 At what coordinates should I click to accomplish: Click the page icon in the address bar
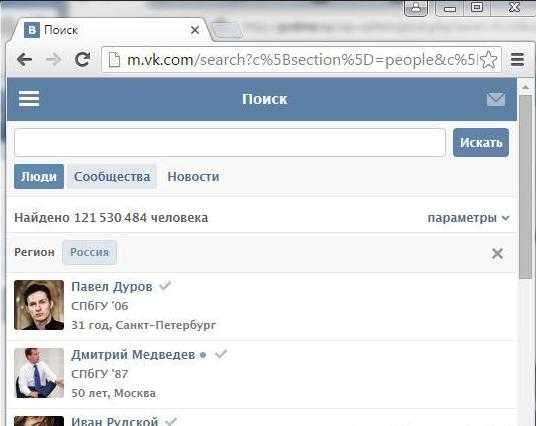pyautogui.click(x=114, y=60)
